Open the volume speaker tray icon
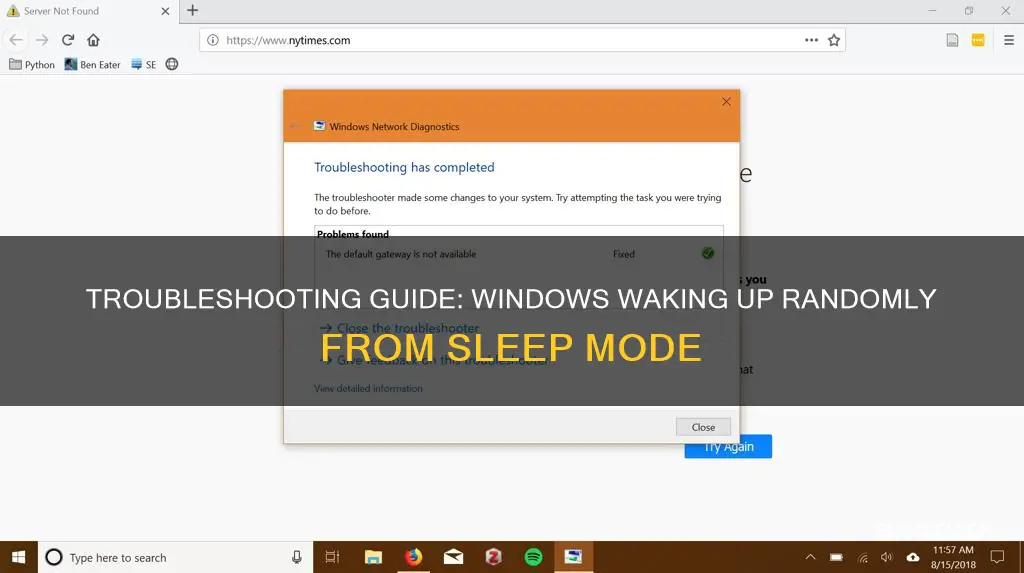 (887, 557)
